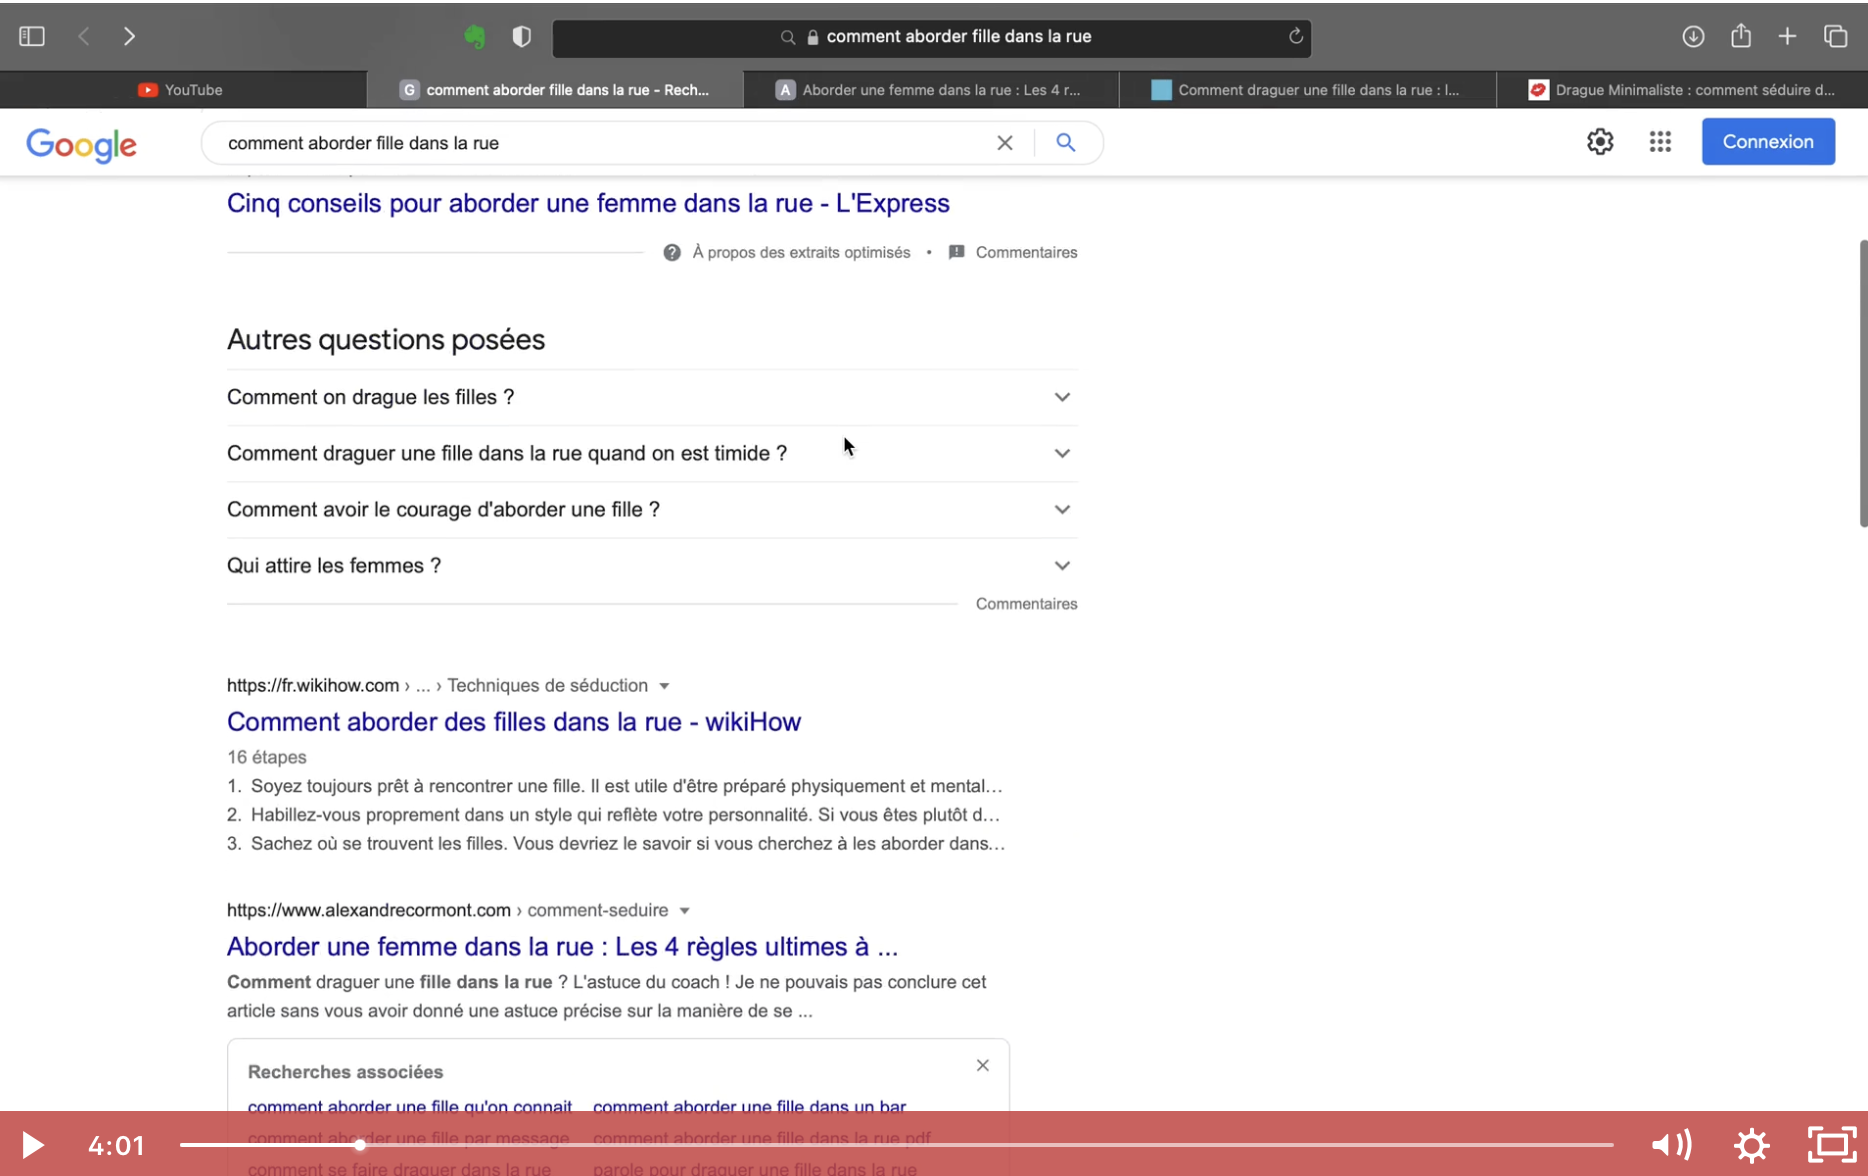The image size is (1868, 1176).
Task: Go back with the back arrow
Action: coord(84,37)
